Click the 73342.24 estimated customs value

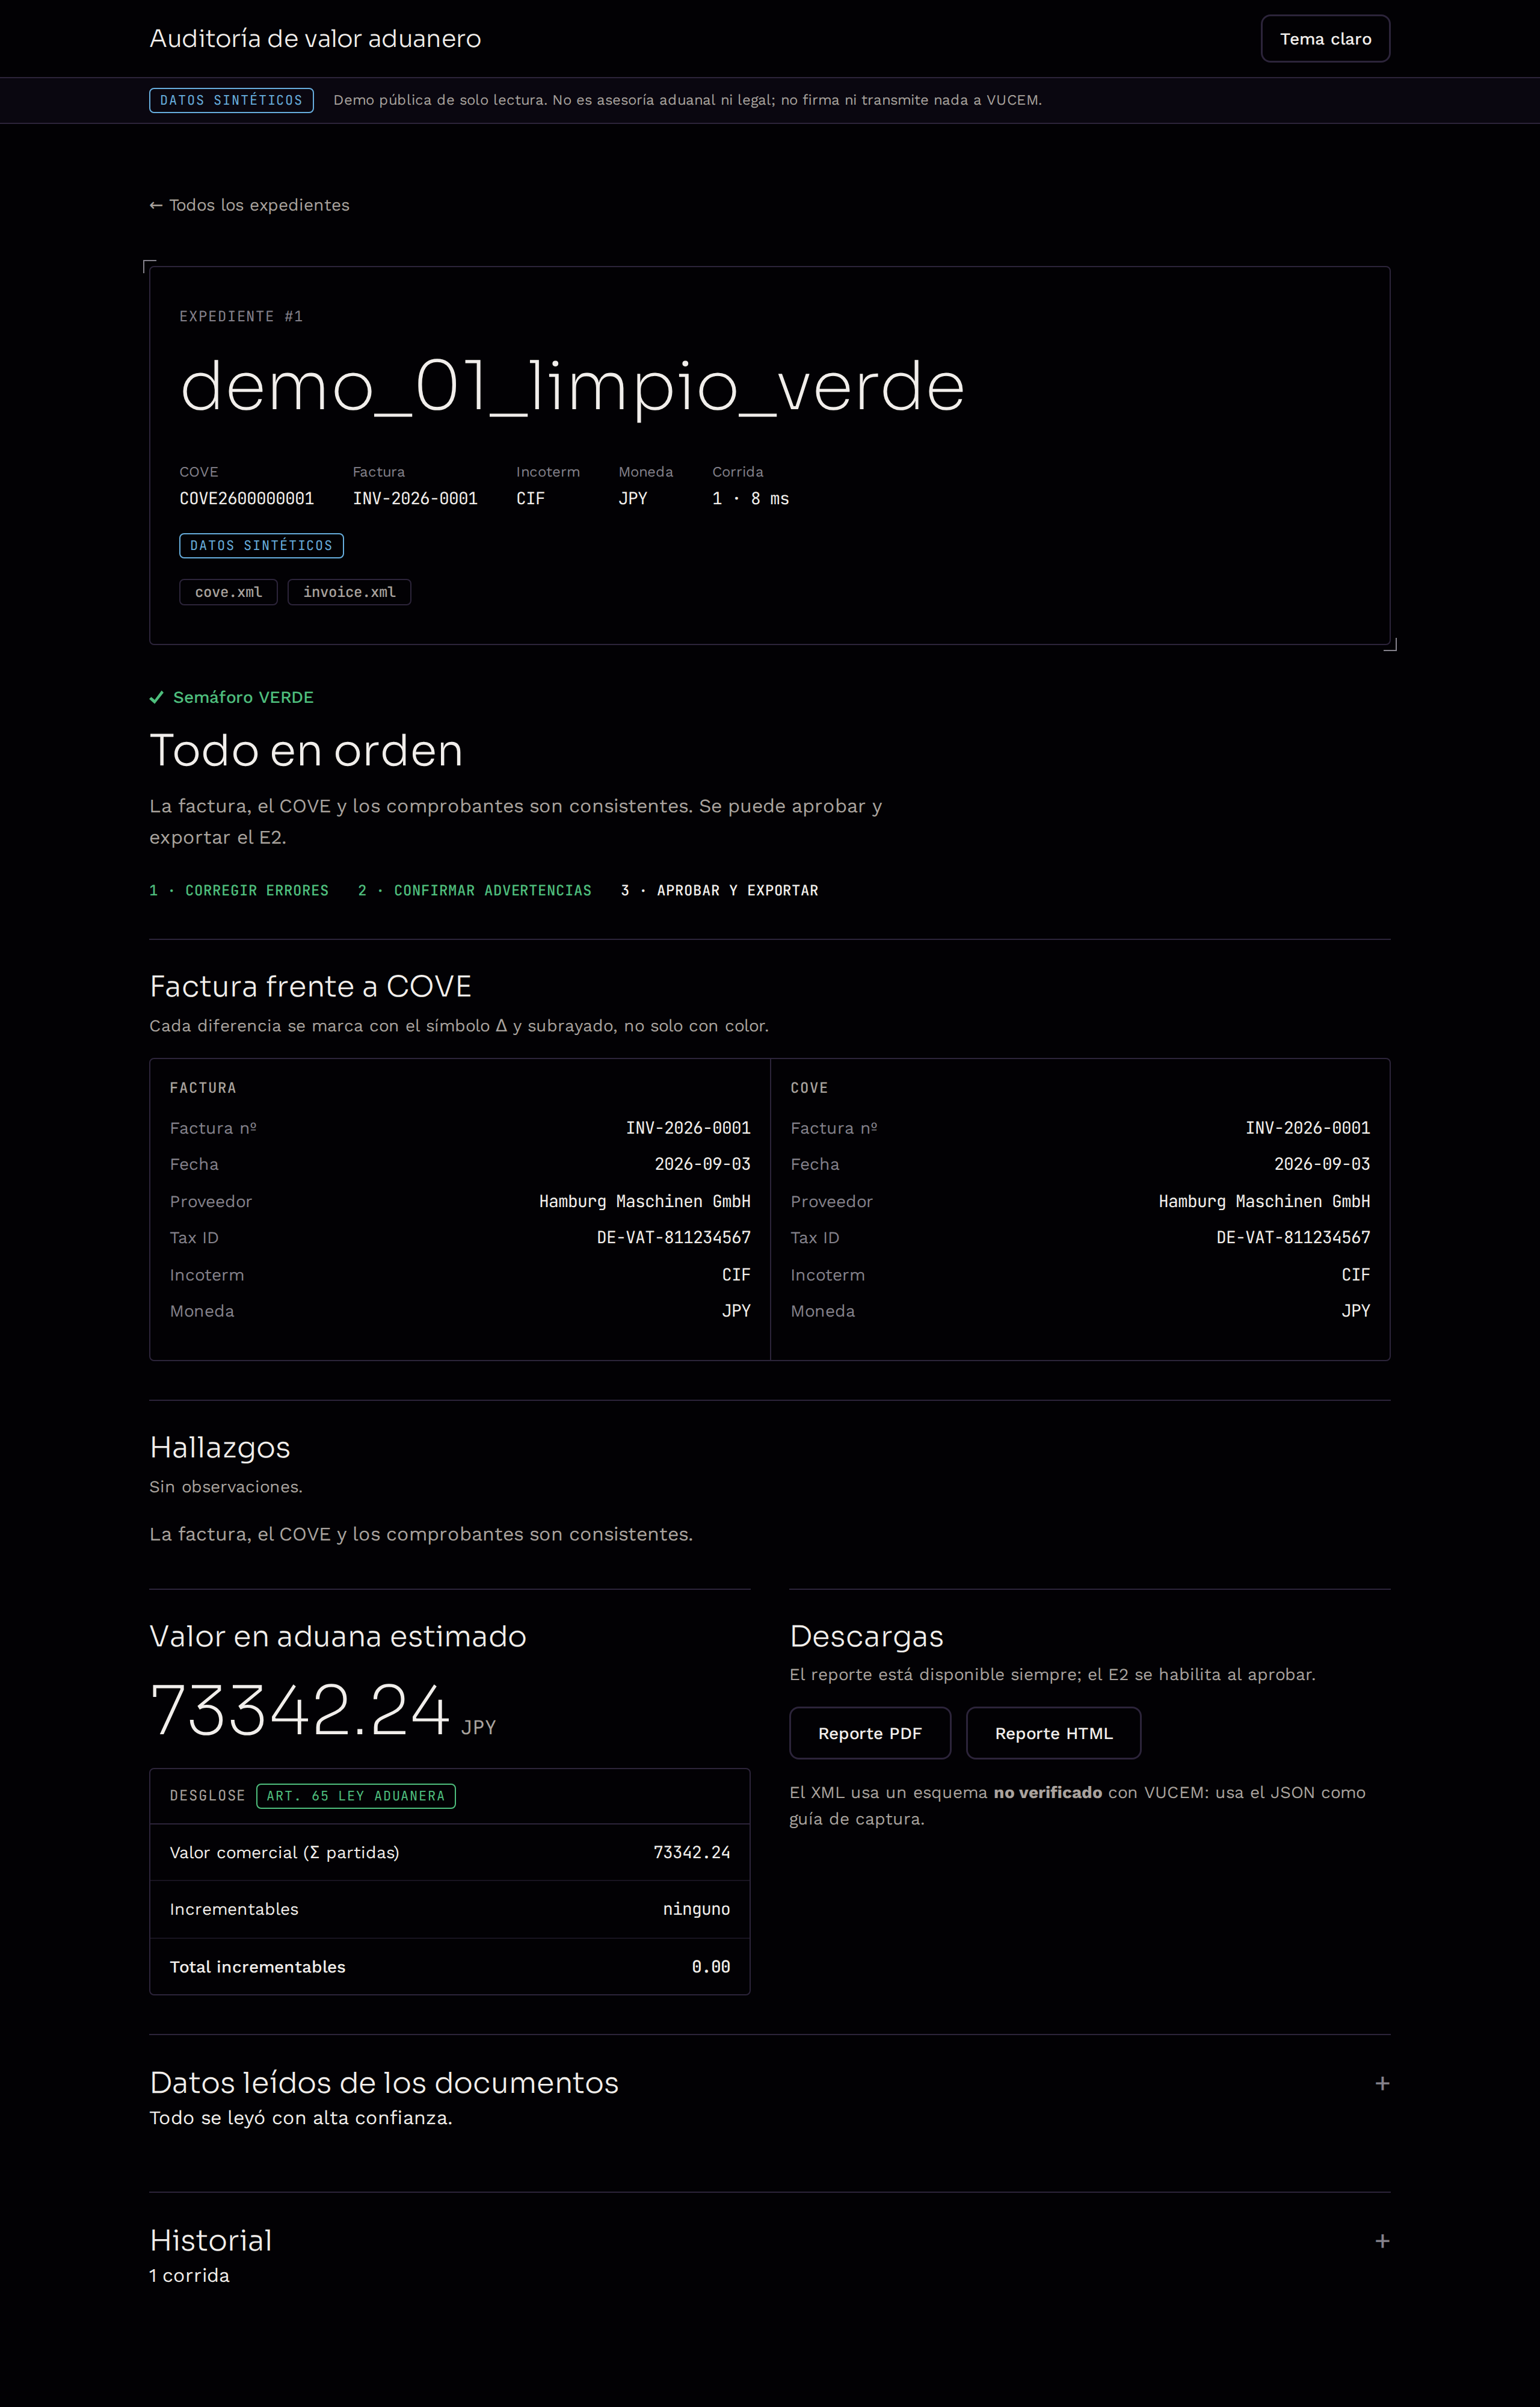300,1709
